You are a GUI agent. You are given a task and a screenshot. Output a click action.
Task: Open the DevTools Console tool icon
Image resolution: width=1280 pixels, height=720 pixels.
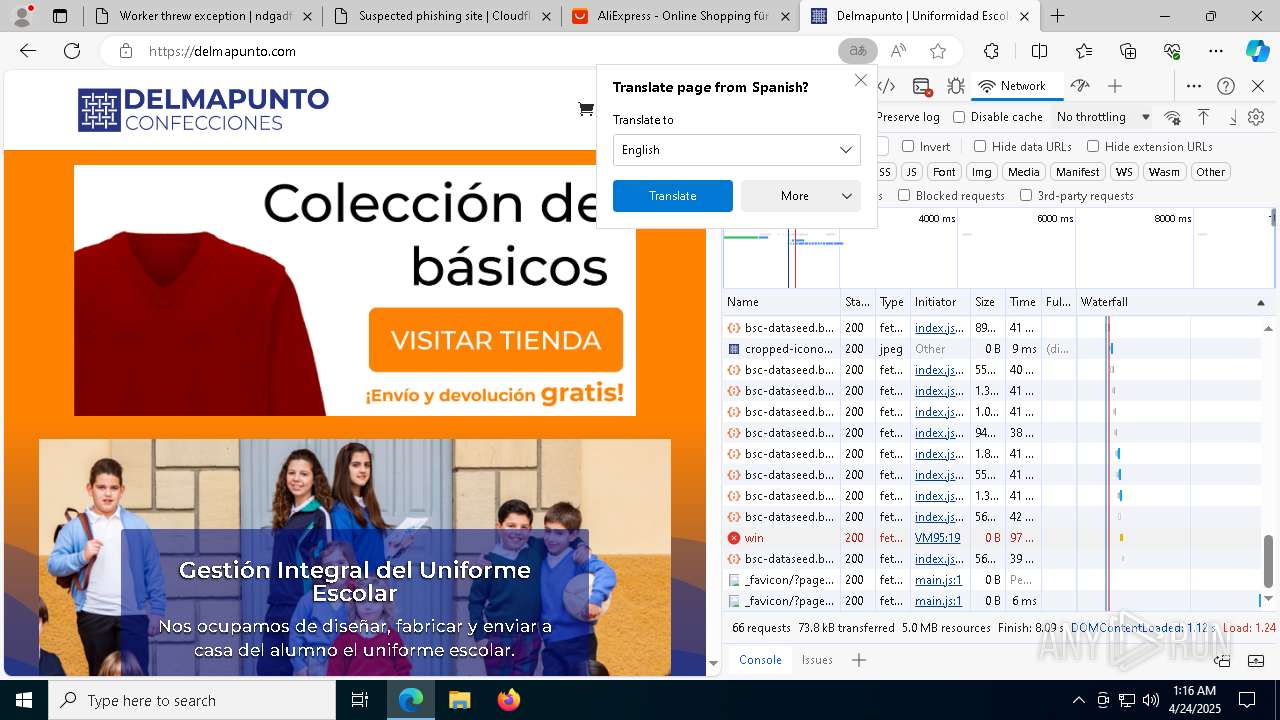click(x=922, y=86)
